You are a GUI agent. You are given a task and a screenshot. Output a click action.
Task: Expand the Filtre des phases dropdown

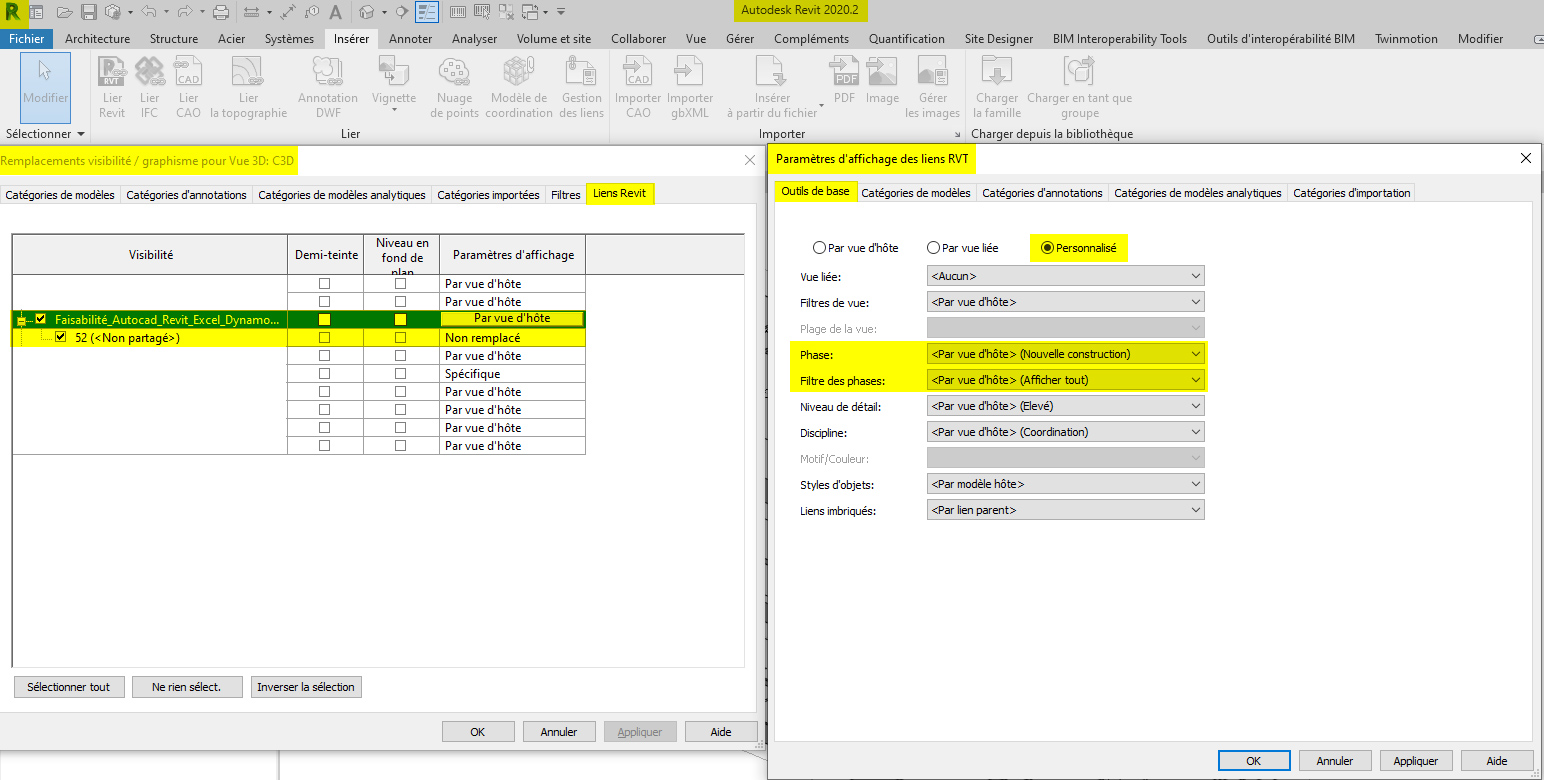(1065, 380)
